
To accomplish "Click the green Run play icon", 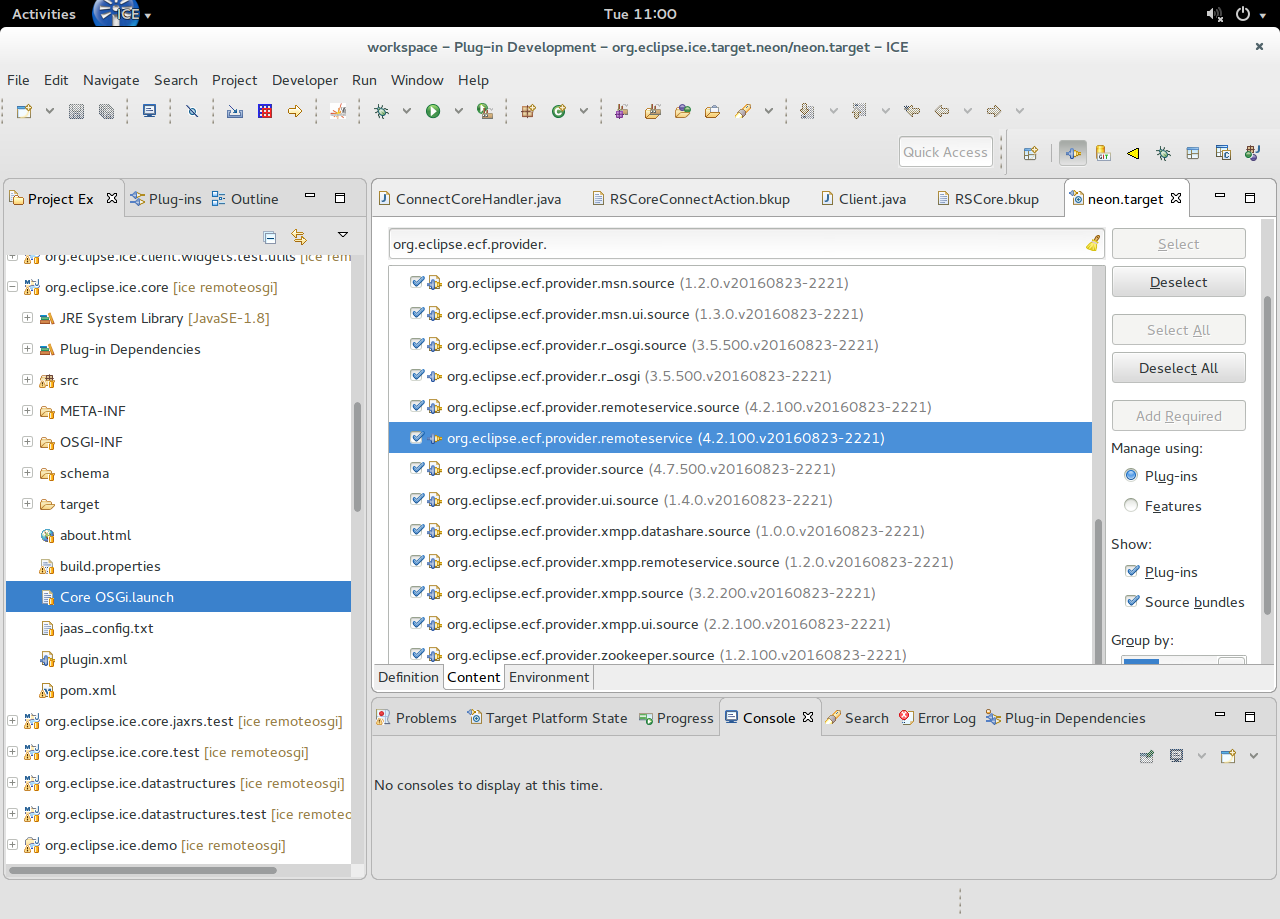I will [433, 111].
